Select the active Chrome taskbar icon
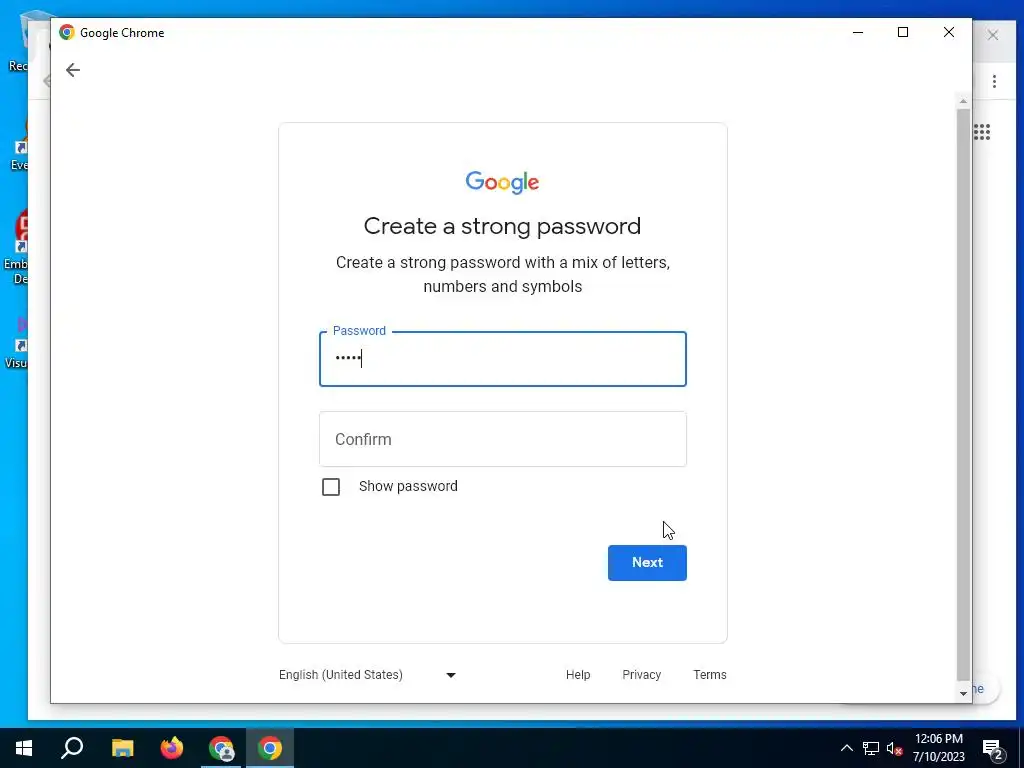Screen dimensions: 1024x768 tap(270, 748)
